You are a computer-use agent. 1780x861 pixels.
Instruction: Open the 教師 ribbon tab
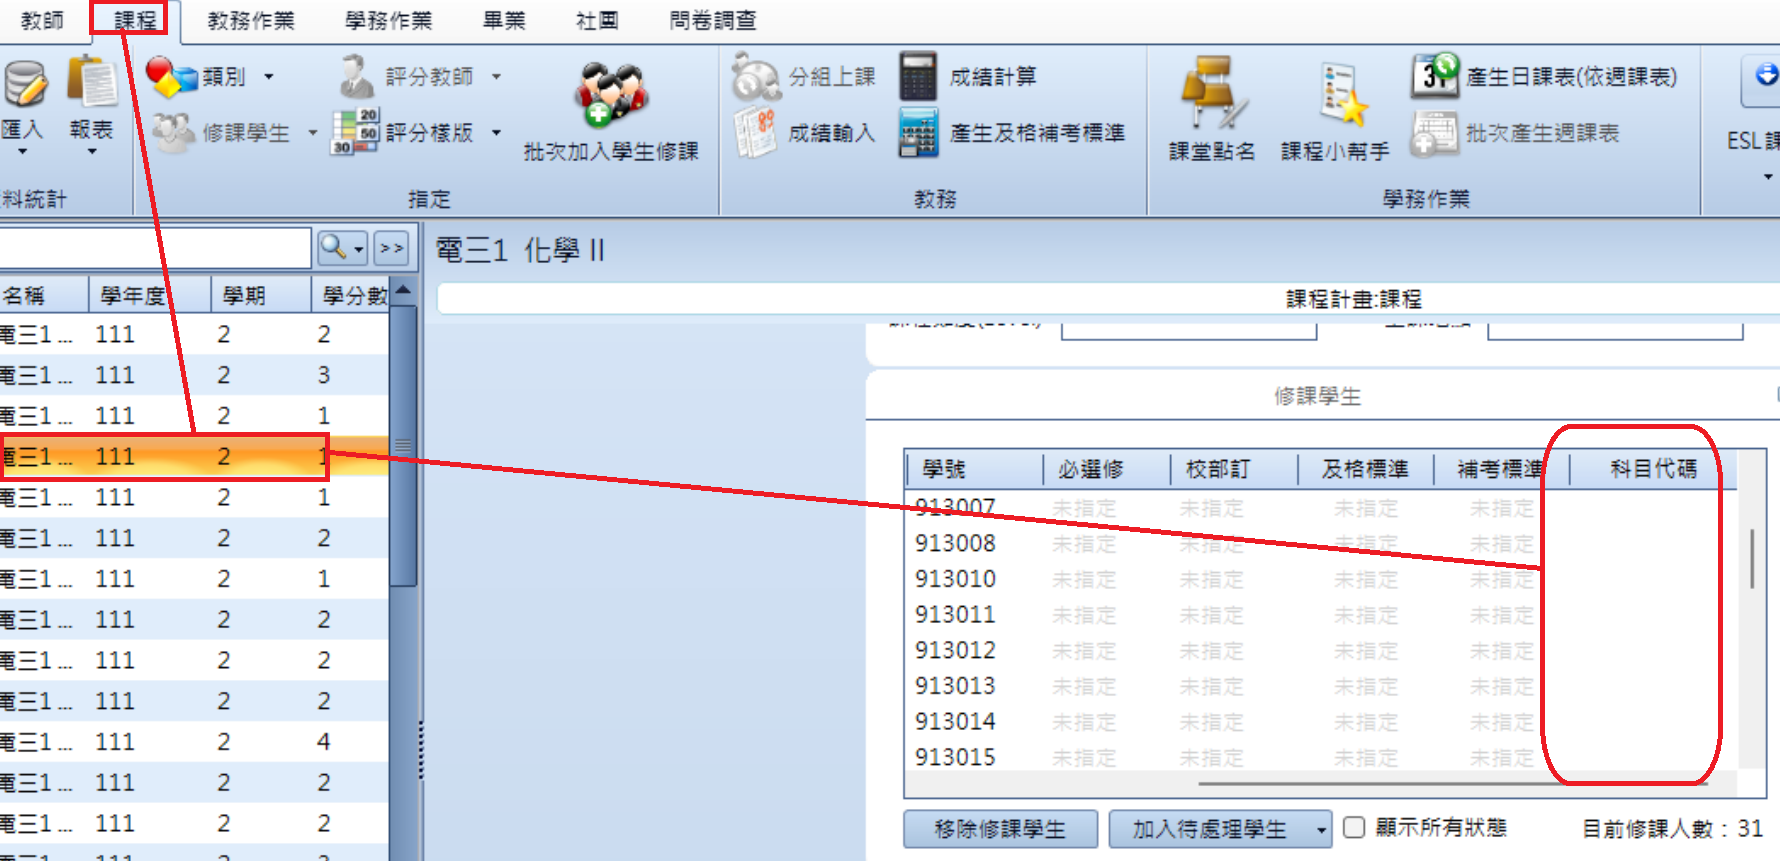pyautogui.click(x=42, y=20)
